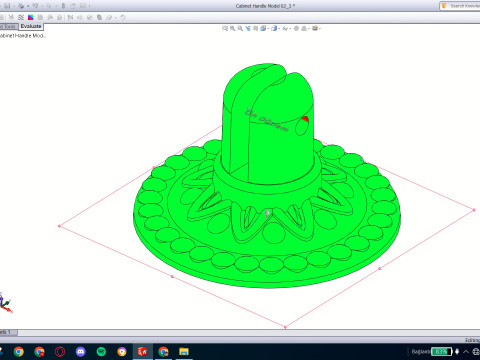Select Cabinet Handle Mod... in the feature tree

point(23,36)
